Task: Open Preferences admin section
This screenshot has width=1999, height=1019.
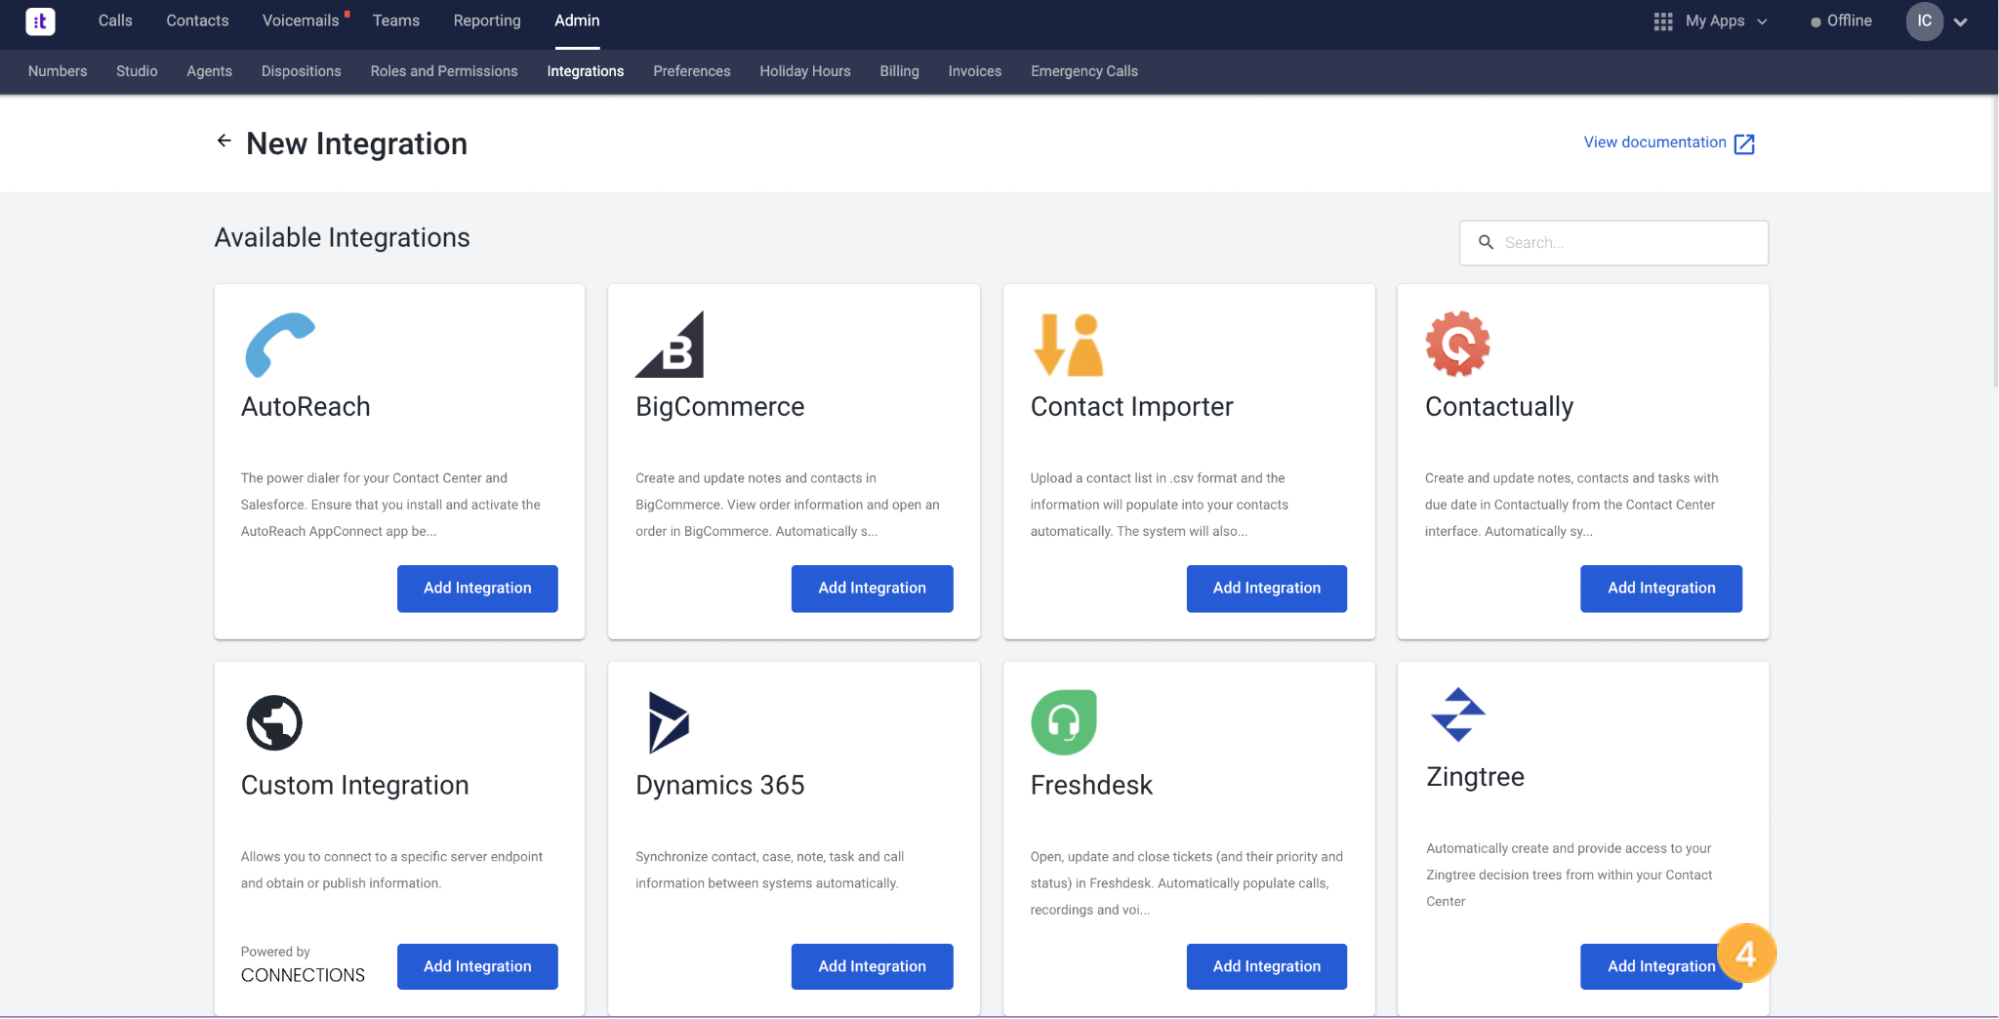Action: click(692, 71)
